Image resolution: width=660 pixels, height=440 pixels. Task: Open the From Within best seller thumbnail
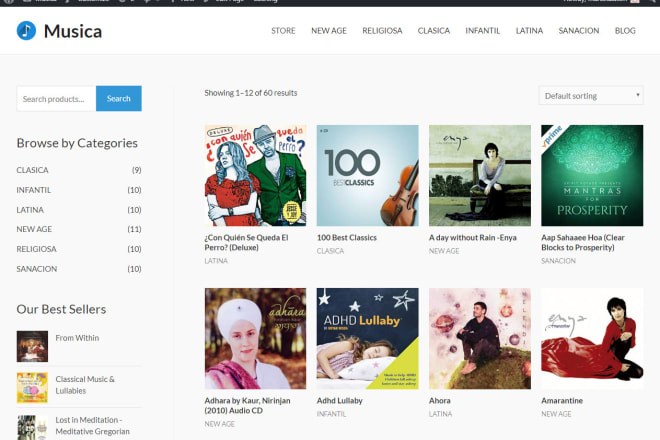coord(32,347)
